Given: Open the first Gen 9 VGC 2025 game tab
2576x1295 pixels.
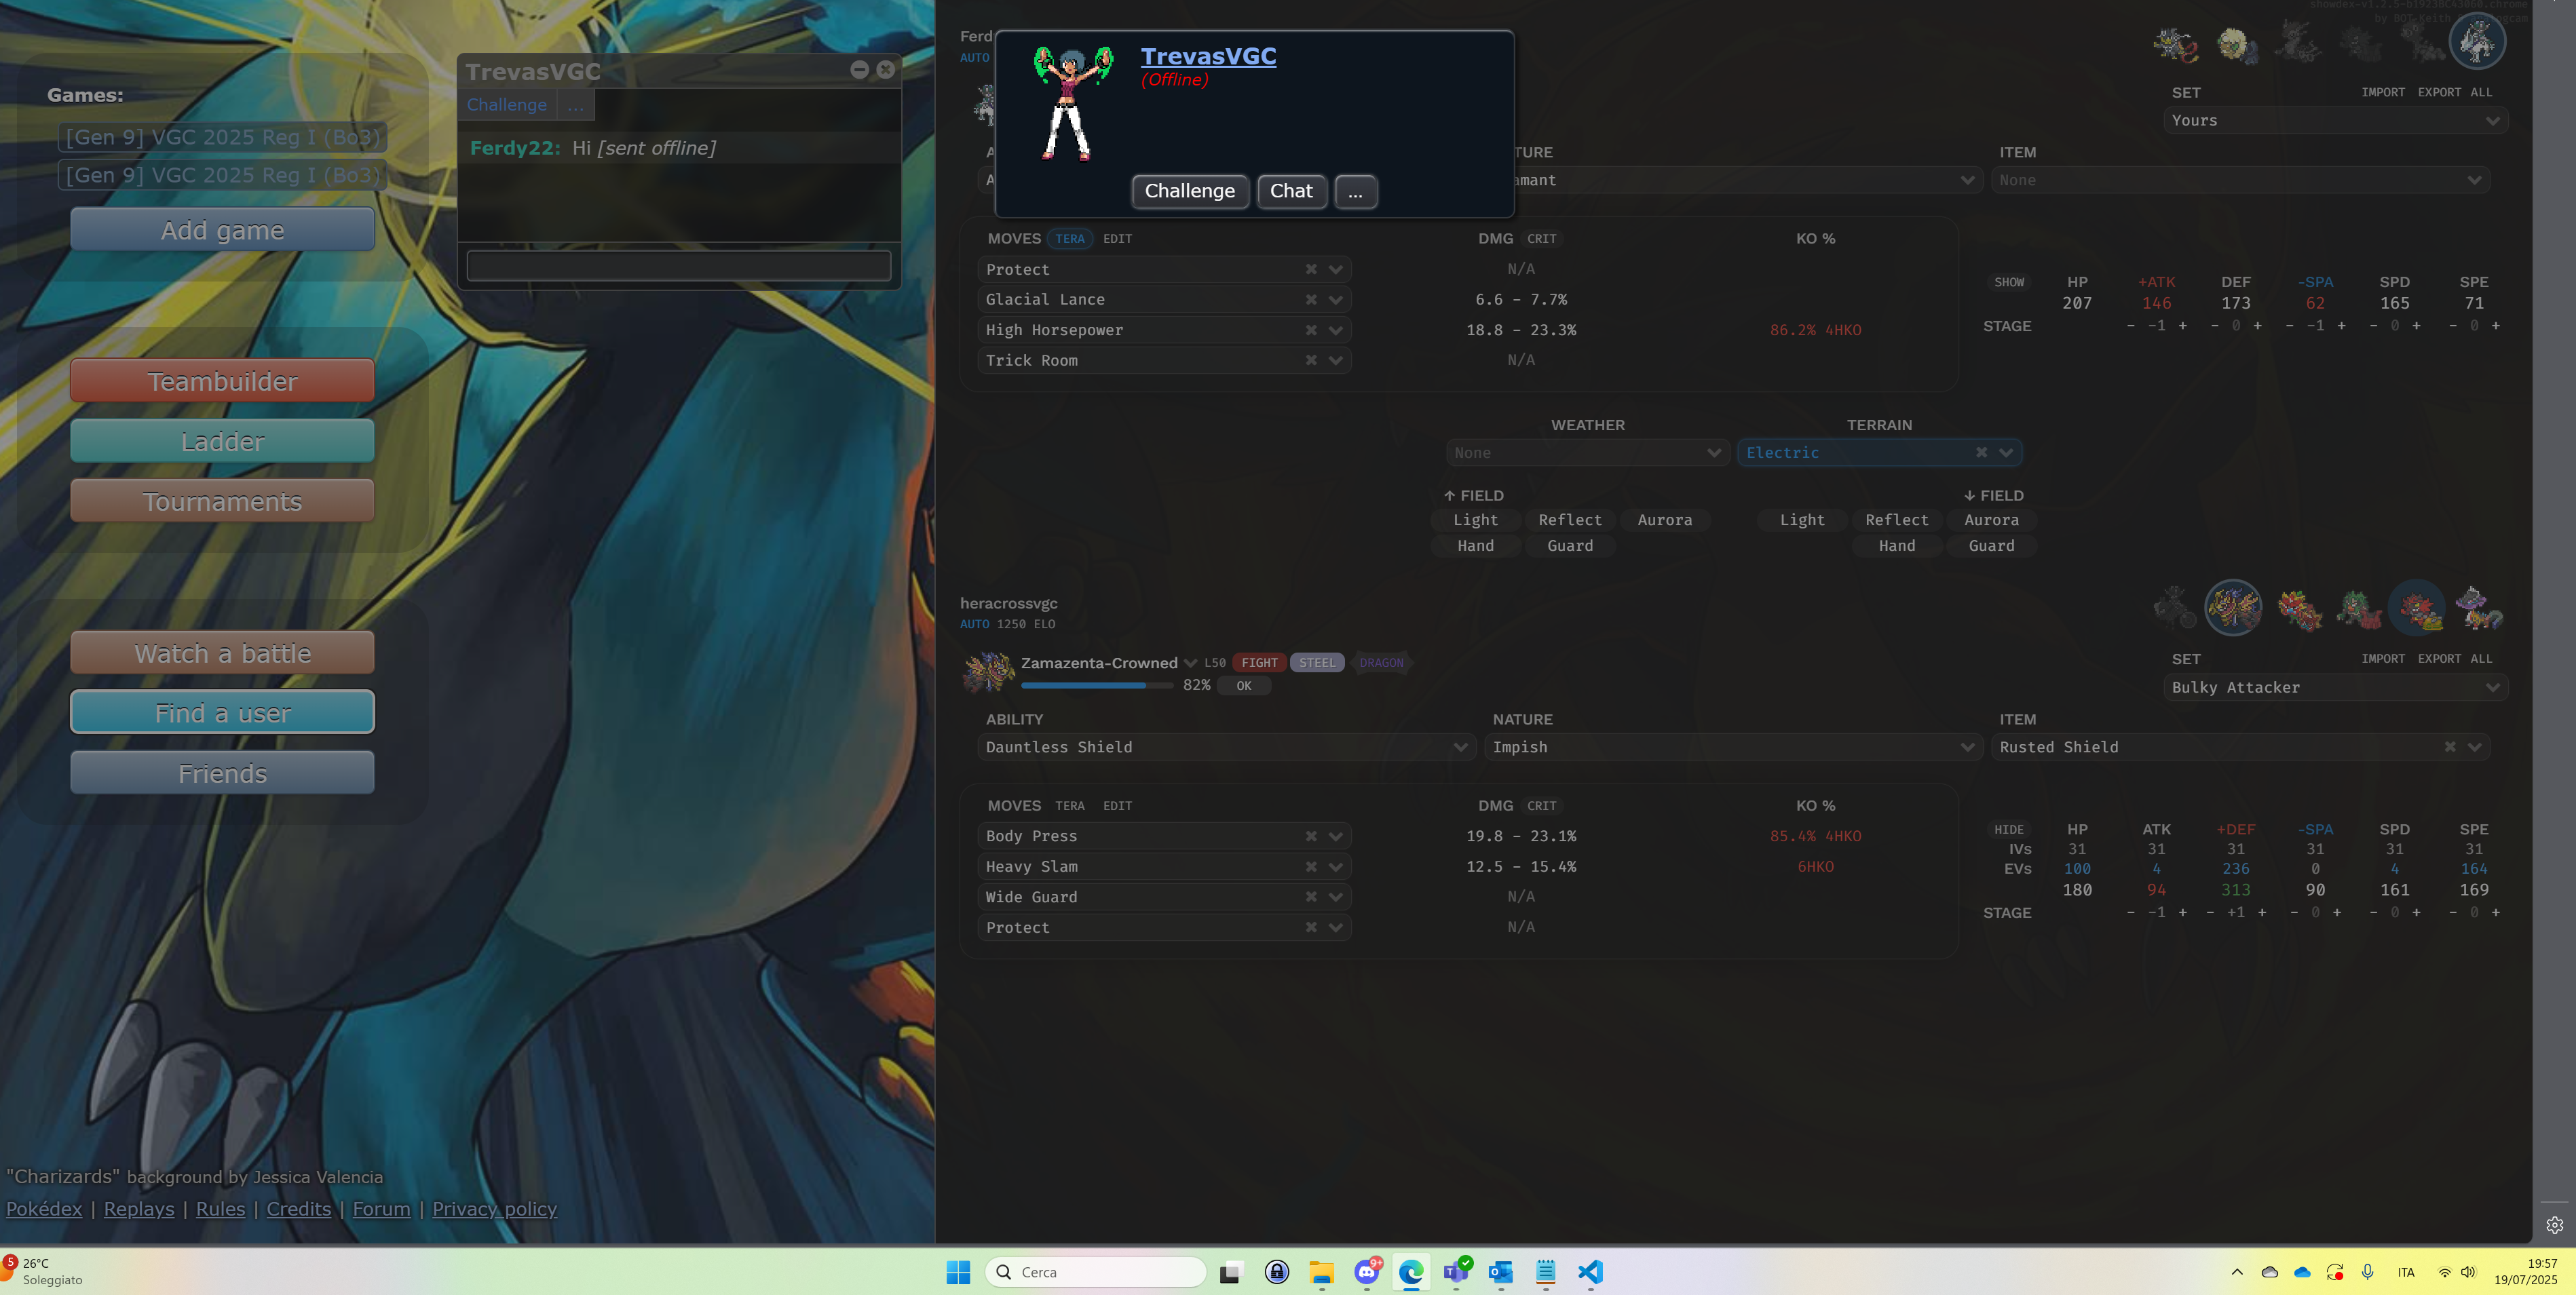Looking at the screenshot, I should [x=223, y=137].
